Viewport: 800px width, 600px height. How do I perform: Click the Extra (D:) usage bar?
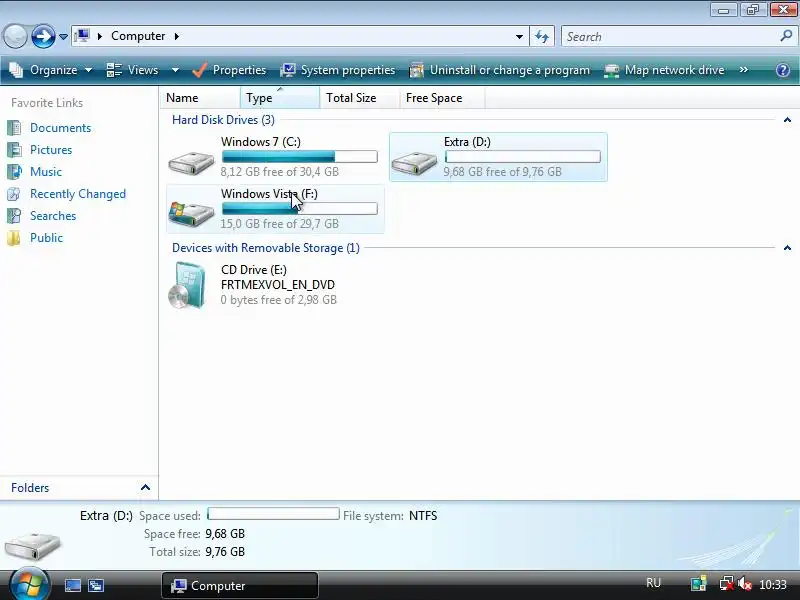click(x=522, y=157)
